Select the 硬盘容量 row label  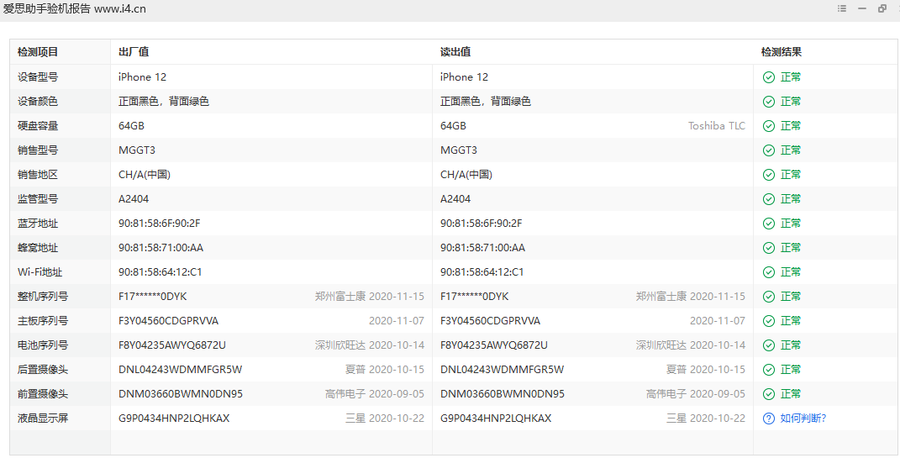pos(37,126)
